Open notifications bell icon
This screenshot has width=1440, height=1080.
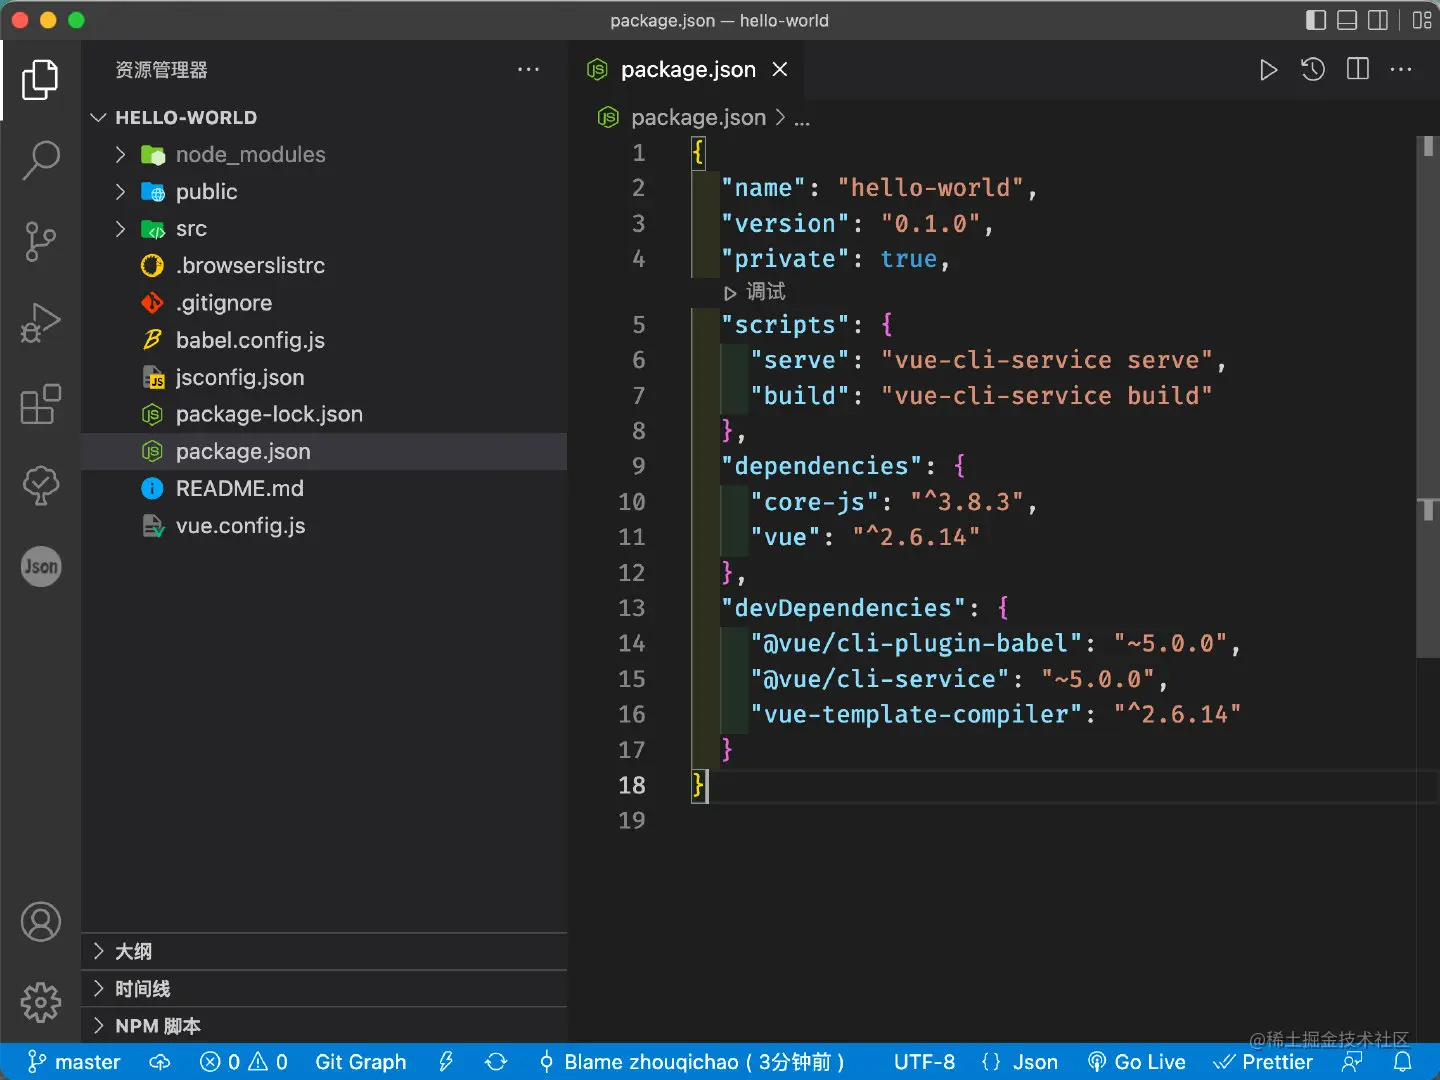(1403, 1062)
